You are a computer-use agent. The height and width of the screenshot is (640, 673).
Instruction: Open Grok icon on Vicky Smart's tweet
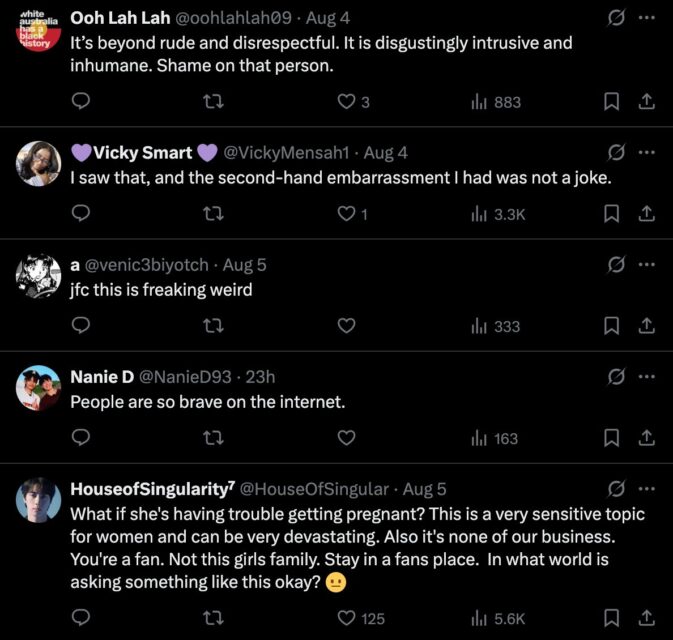pos(617,152)
